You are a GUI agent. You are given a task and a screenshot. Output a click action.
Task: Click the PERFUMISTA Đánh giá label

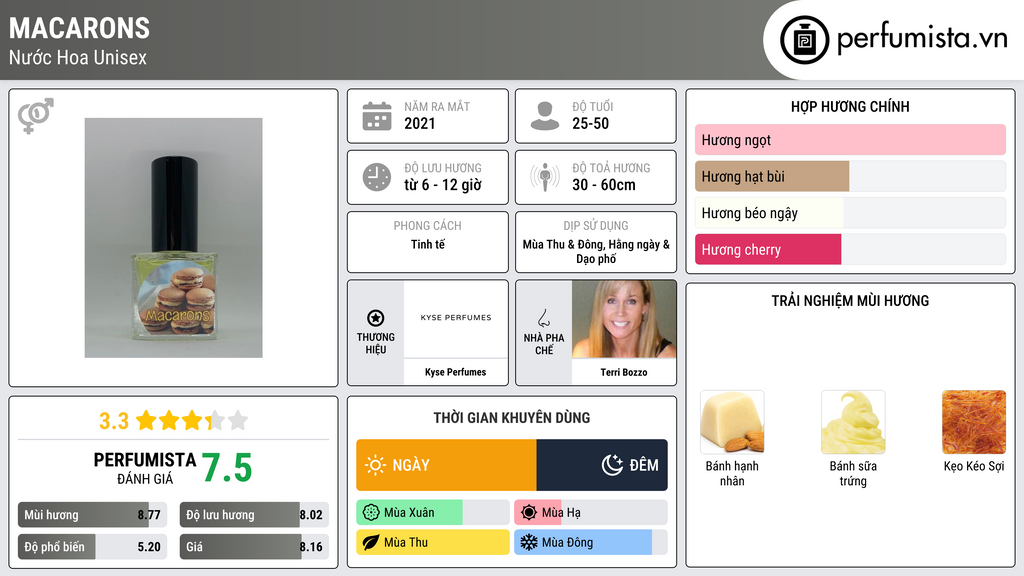144,468
